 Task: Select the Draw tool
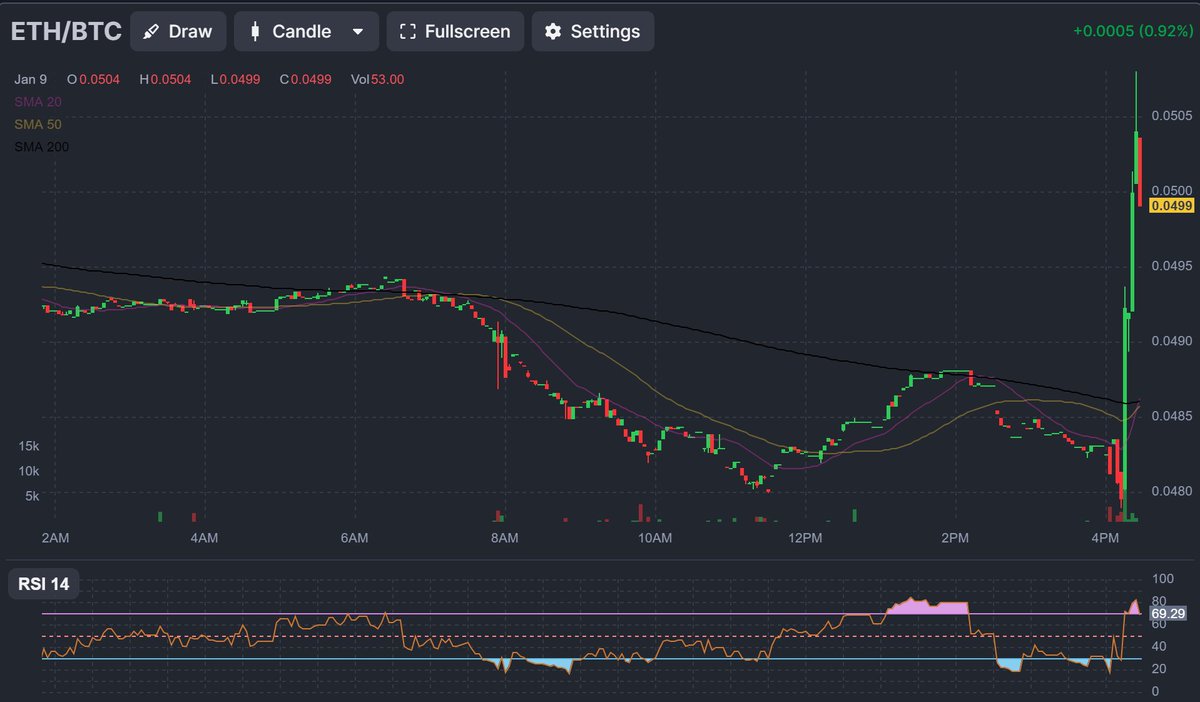click(178, 31)
